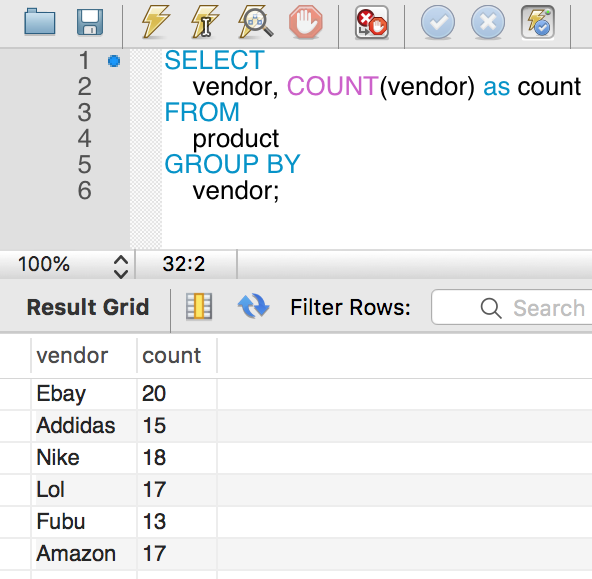
Task: Click product table name in editor
Action: tap(236, 140)
